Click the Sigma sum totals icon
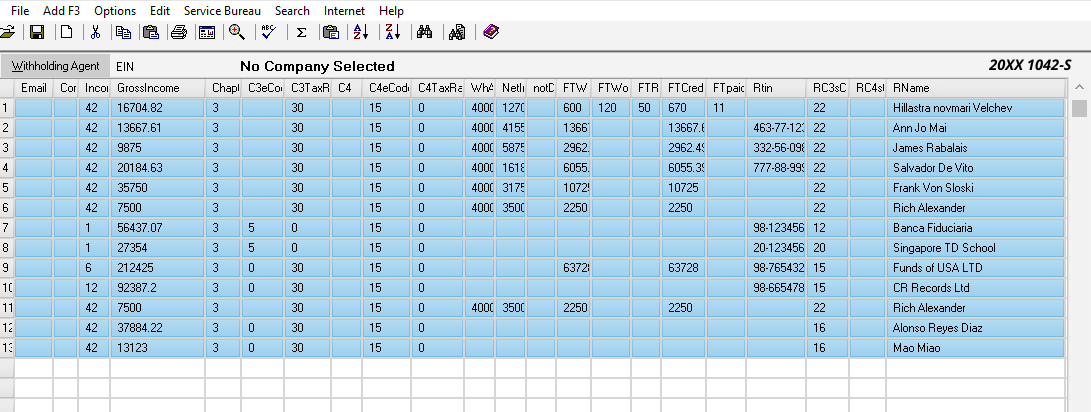This screenshot has height=412, width=1091. pyautogui.click(x=301, y=32)
